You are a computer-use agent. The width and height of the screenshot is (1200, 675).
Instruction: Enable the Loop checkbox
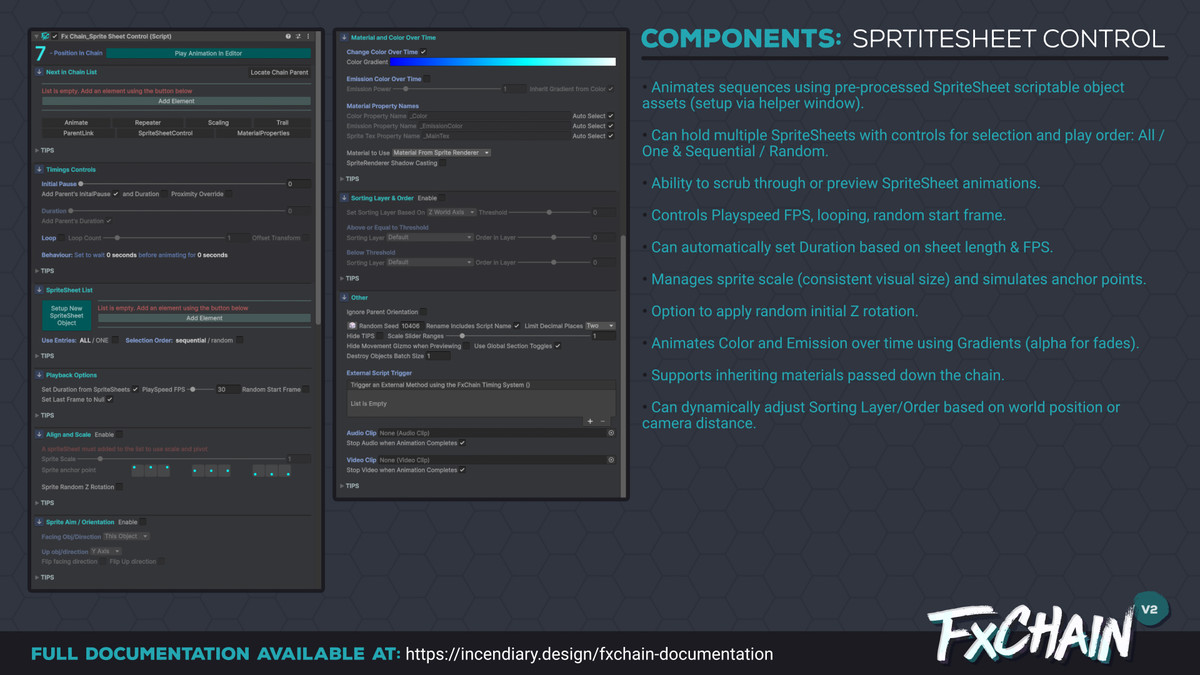click(62, 238)
